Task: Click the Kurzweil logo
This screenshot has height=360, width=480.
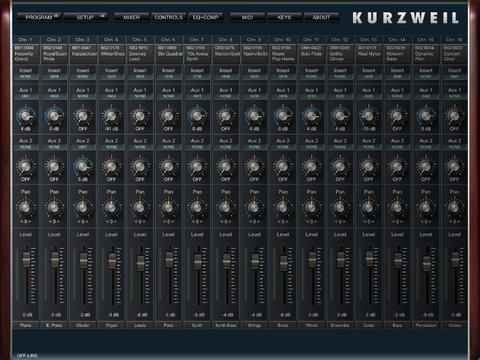Action: (406, 18)
